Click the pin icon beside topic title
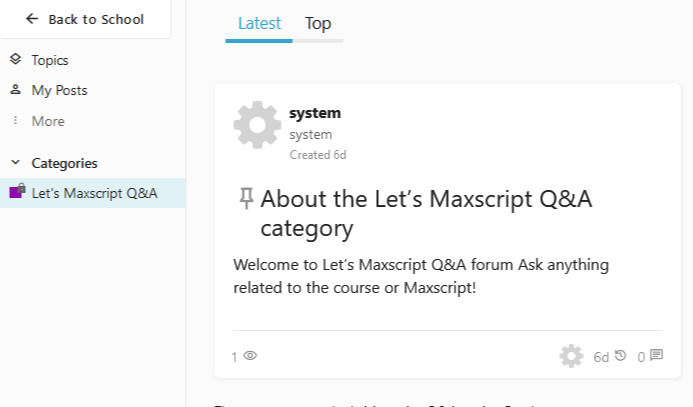Screen dimensions: 693x407 (246, 198)
